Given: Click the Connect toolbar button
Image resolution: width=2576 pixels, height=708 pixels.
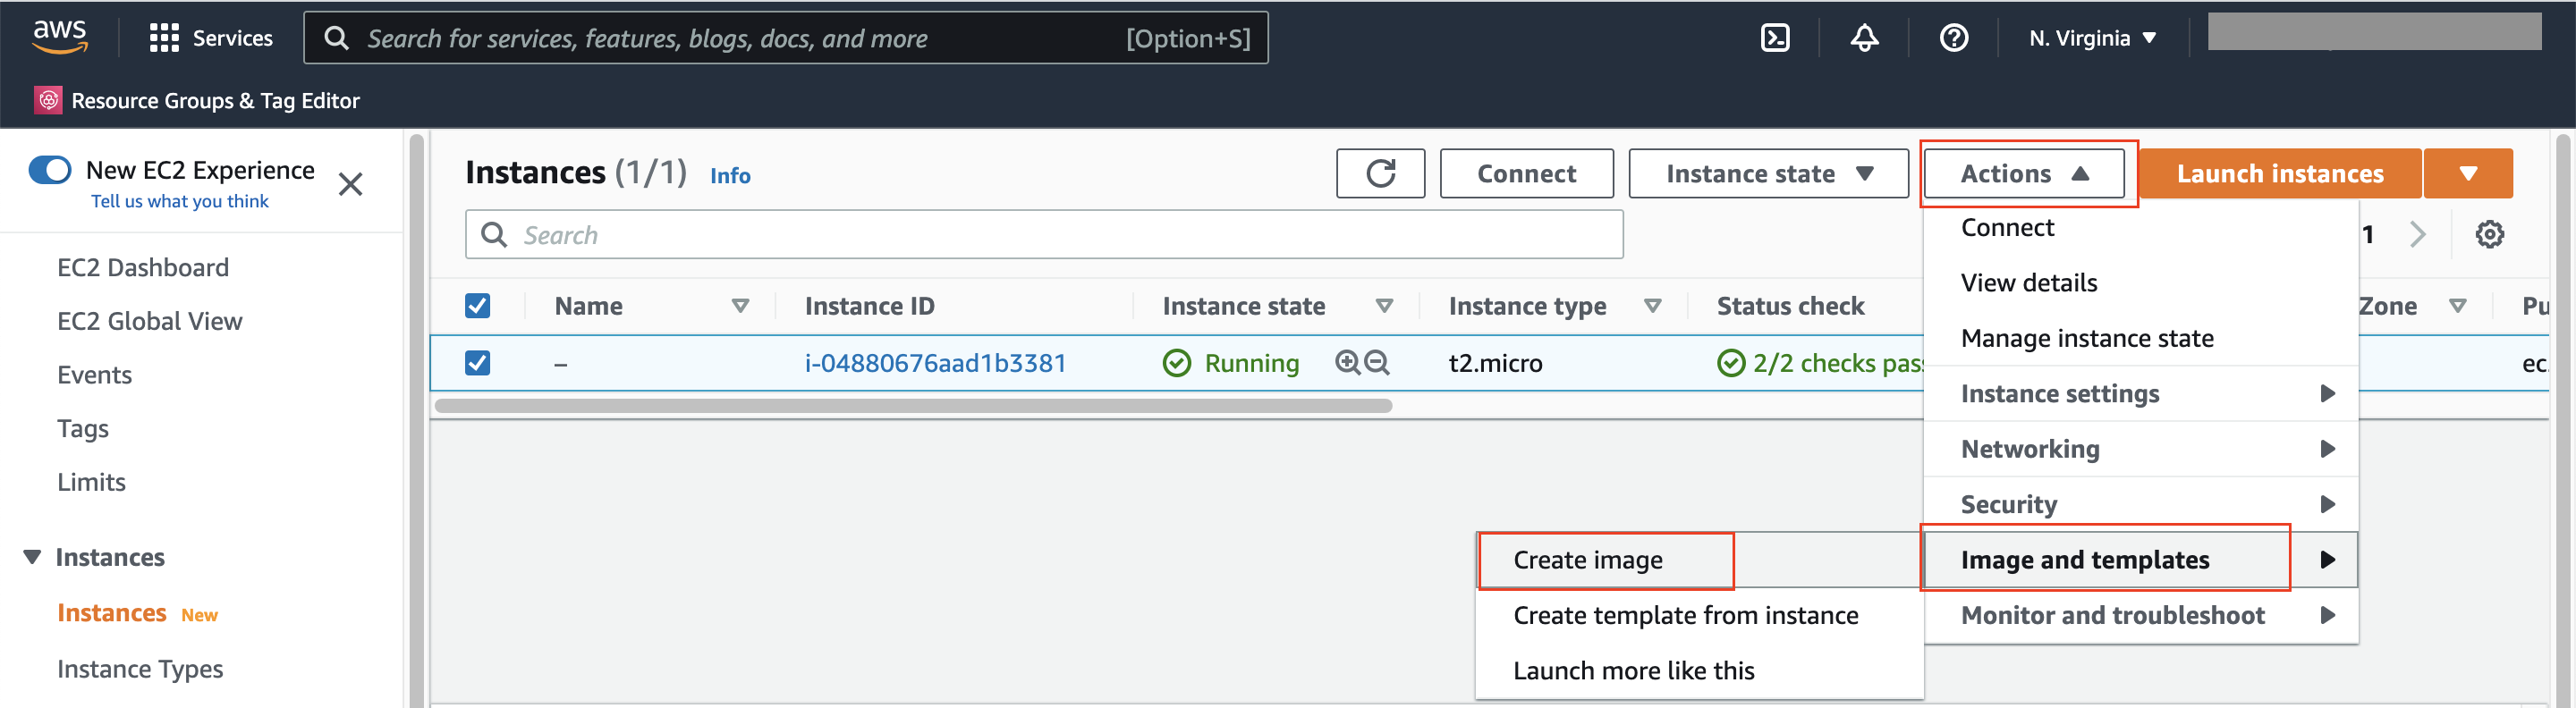Looking at the screenshot, I should [x=1526, y=173].
